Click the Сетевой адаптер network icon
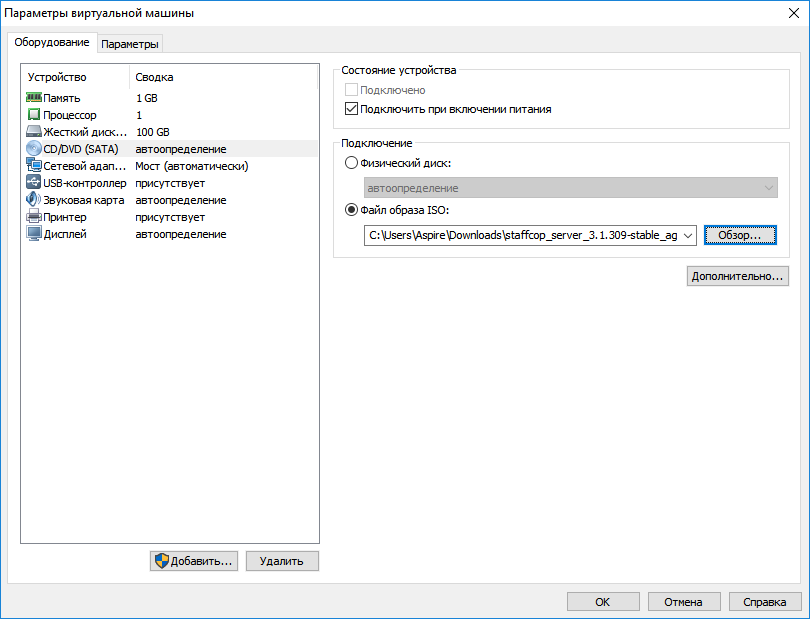This screenshot has height=619, width=810. click(31, 166)
